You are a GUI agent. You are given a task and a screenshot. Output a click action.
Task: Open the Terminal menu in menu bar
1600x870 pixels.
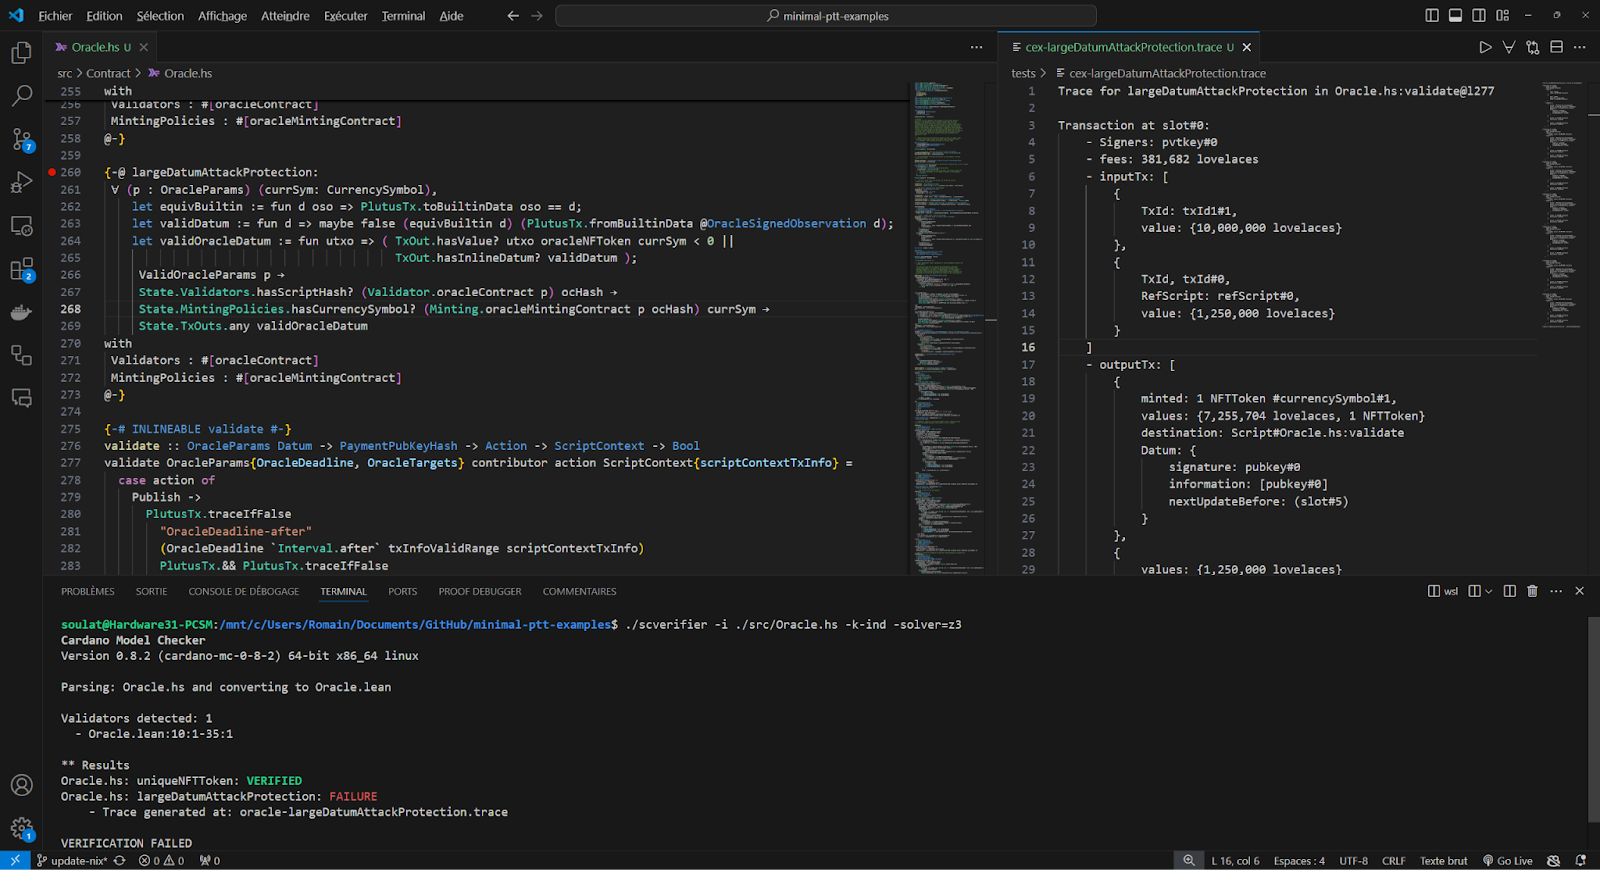(403, 15)
